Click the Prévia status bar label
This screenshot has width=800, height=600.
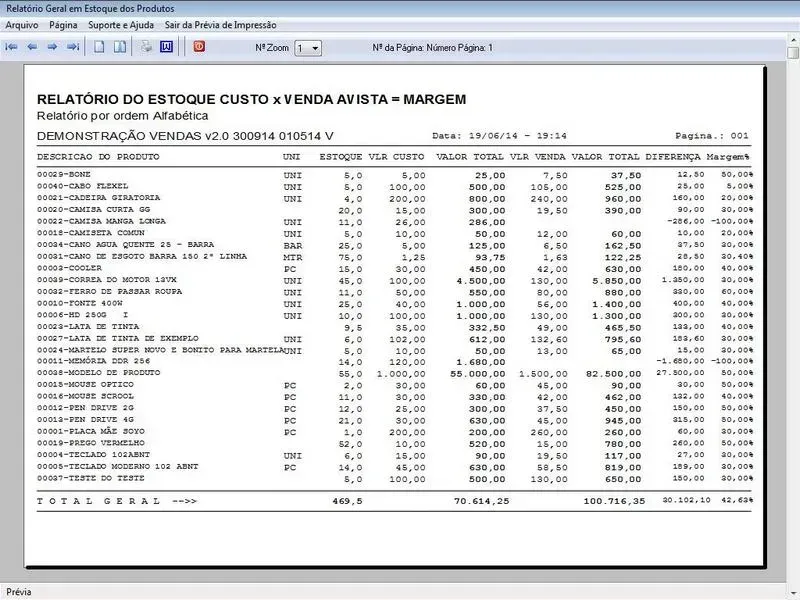coord(19,591)
